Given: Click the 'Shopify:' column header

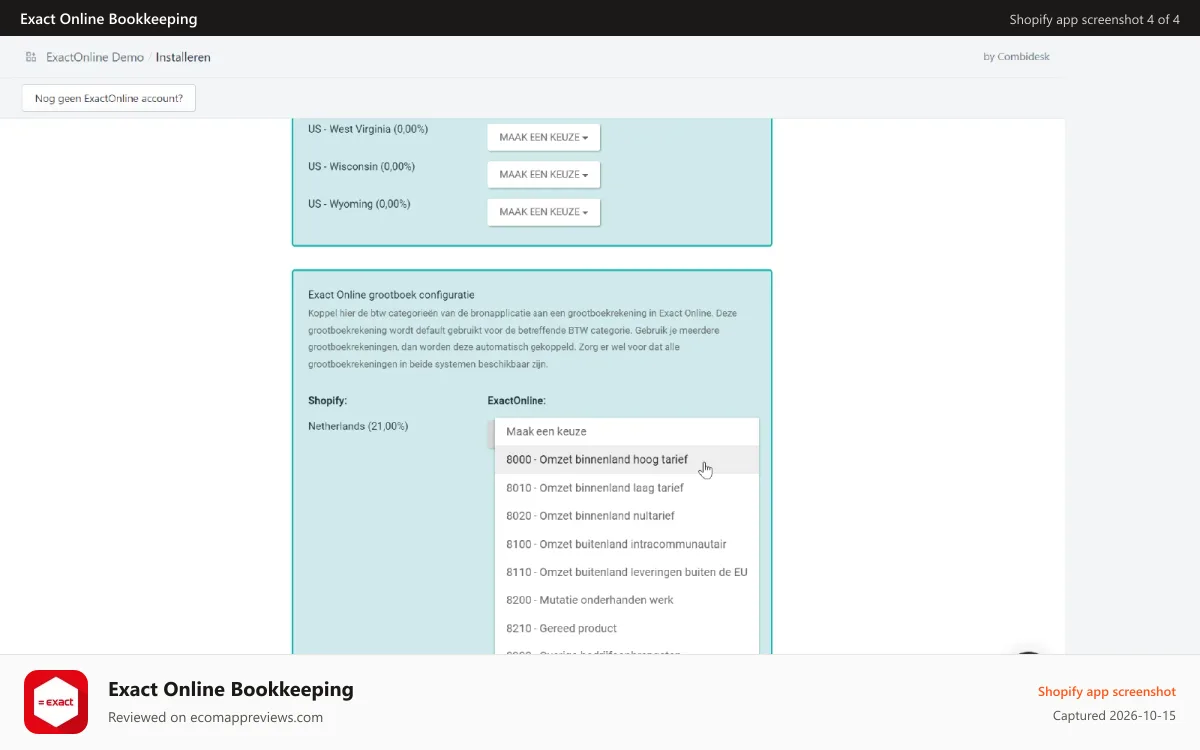Looking at the screenshot, I should point(328,400).
